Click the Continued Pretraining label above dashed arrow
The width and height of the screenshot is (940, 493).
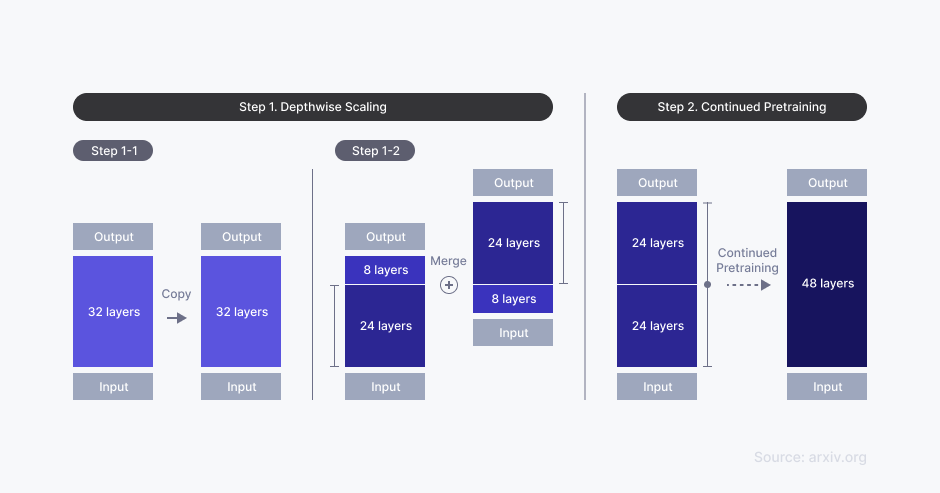click(x=747, y=260)
